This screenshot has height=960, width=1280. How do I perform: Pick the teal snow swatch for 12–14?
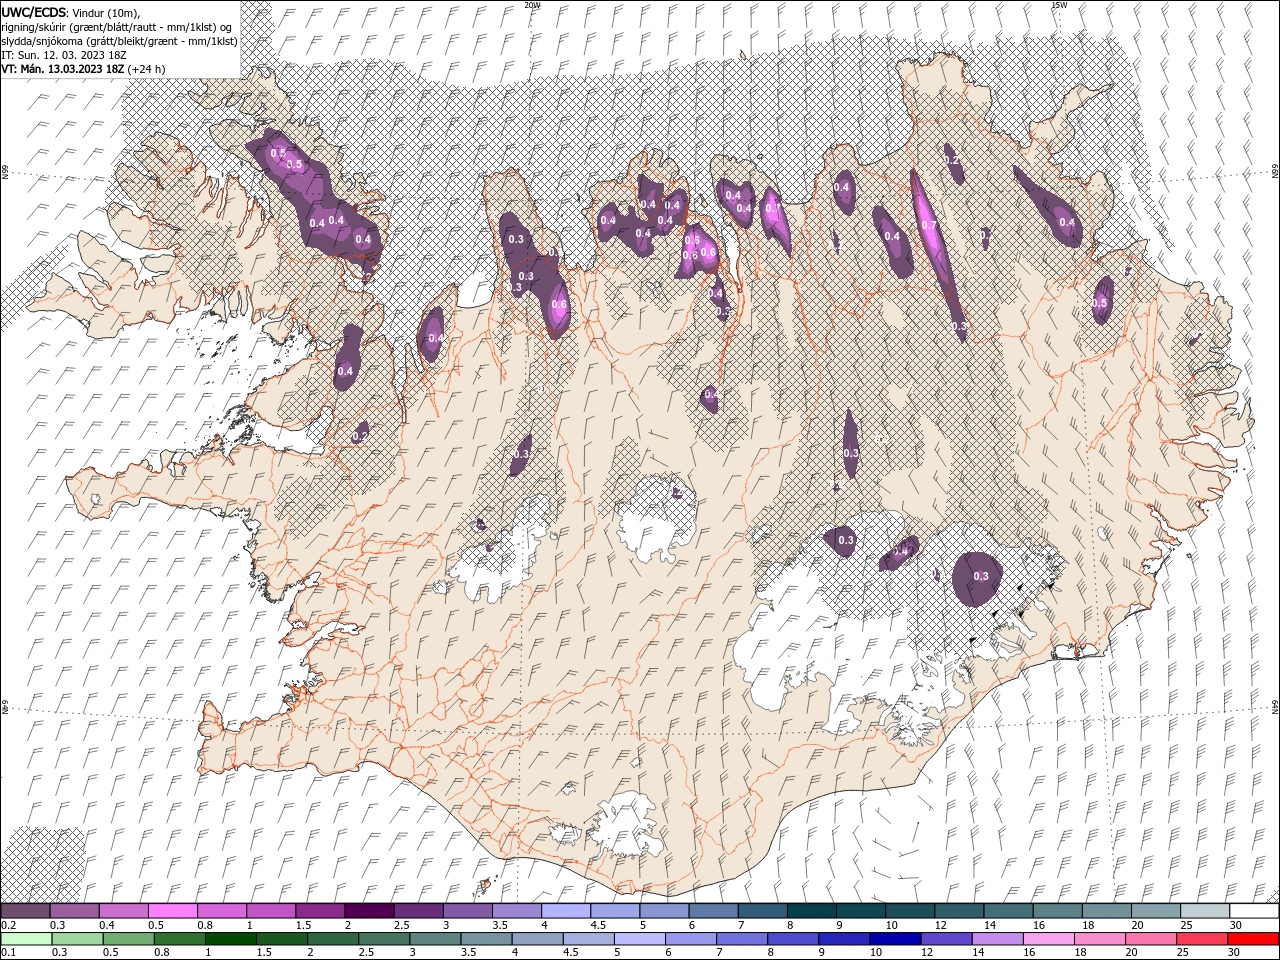[959, 910]
